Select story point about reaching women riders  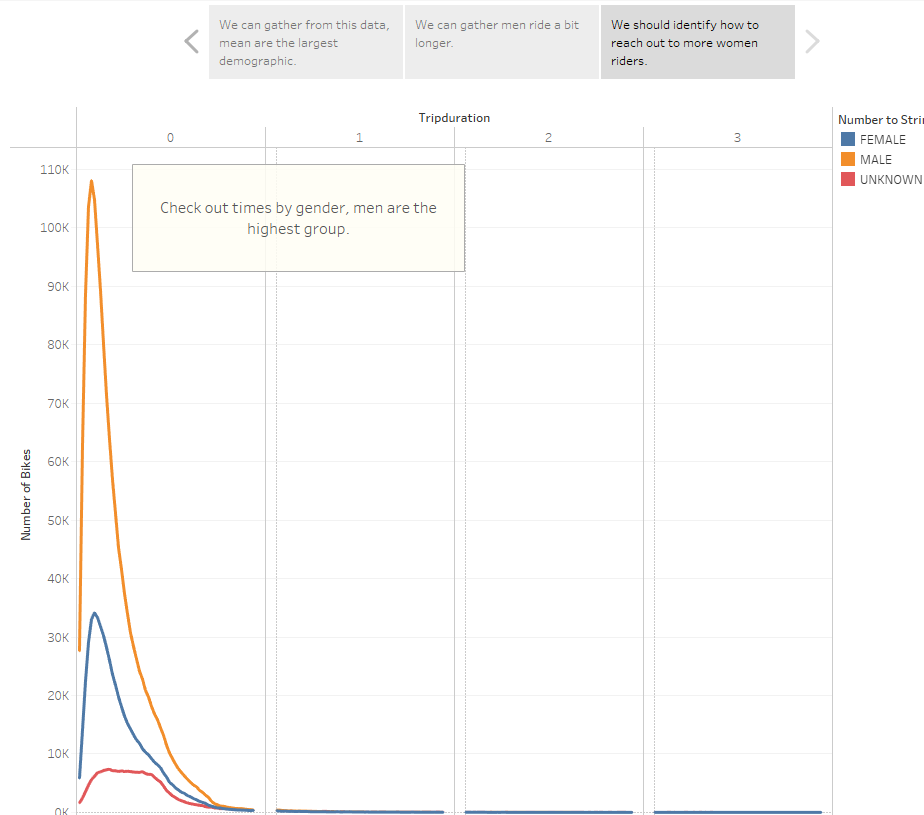[698, 42]
